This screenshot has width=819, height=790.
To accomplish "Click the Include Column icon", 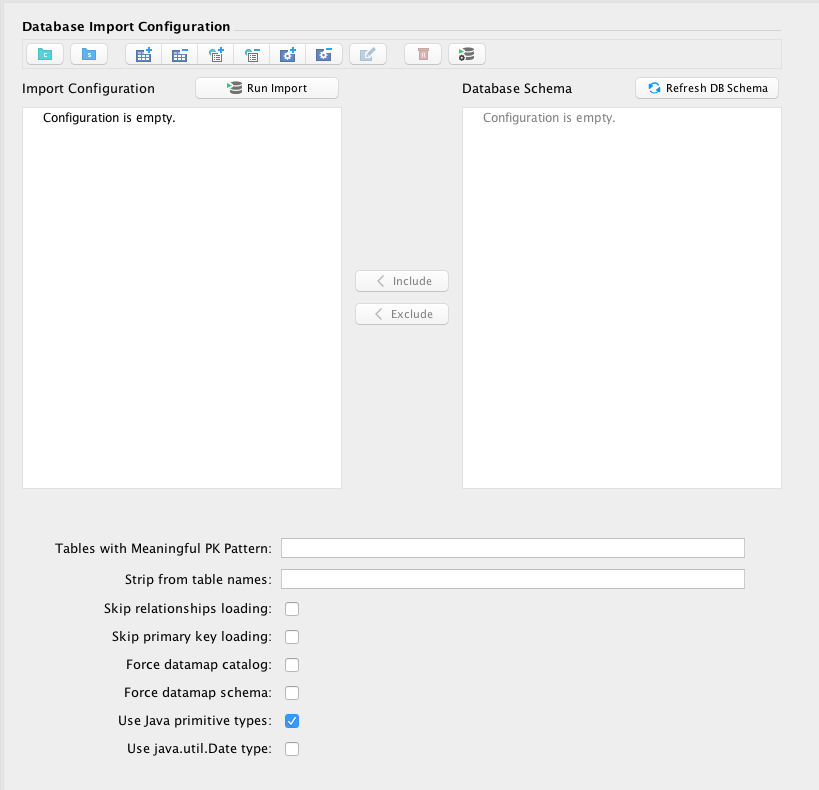I will (x=216, y=54).
